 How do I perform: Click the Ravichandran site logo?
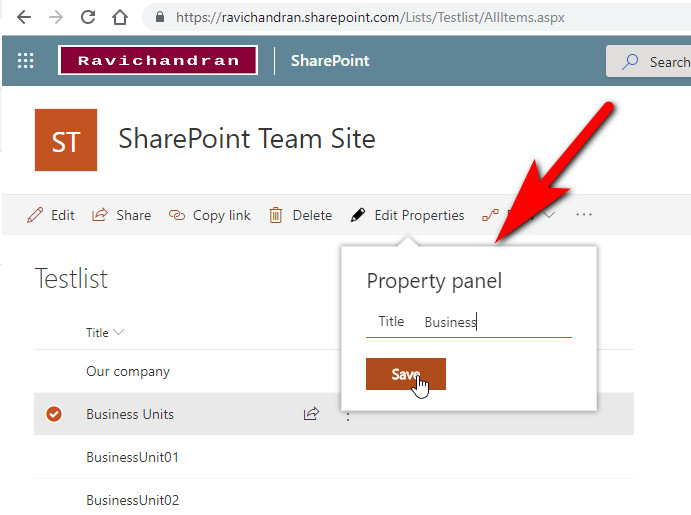click(158, 60)
